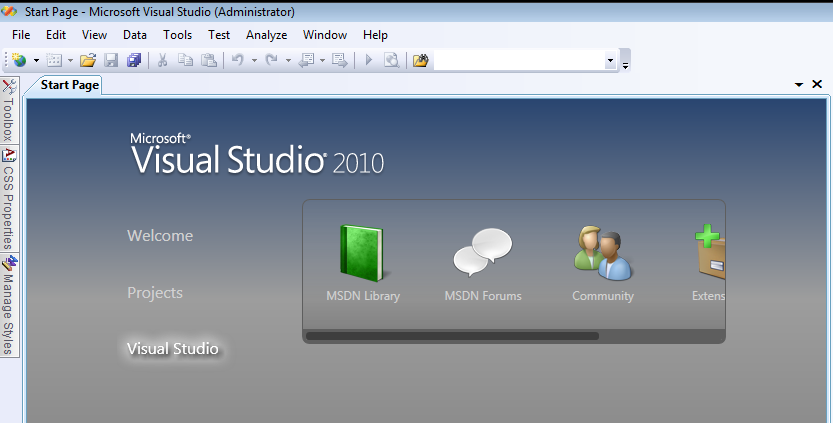Click the Navigate Backward icon

307,60
